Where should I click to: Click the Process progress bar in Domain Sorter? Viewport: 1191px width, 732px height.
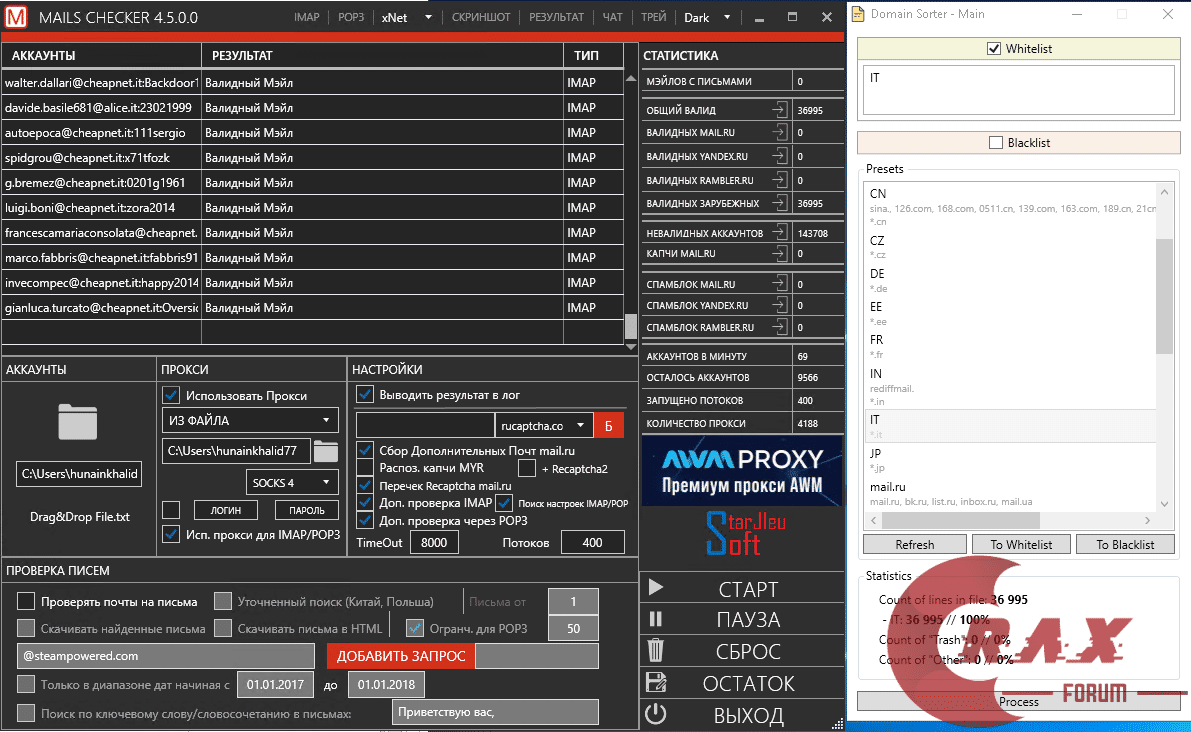1018,702
